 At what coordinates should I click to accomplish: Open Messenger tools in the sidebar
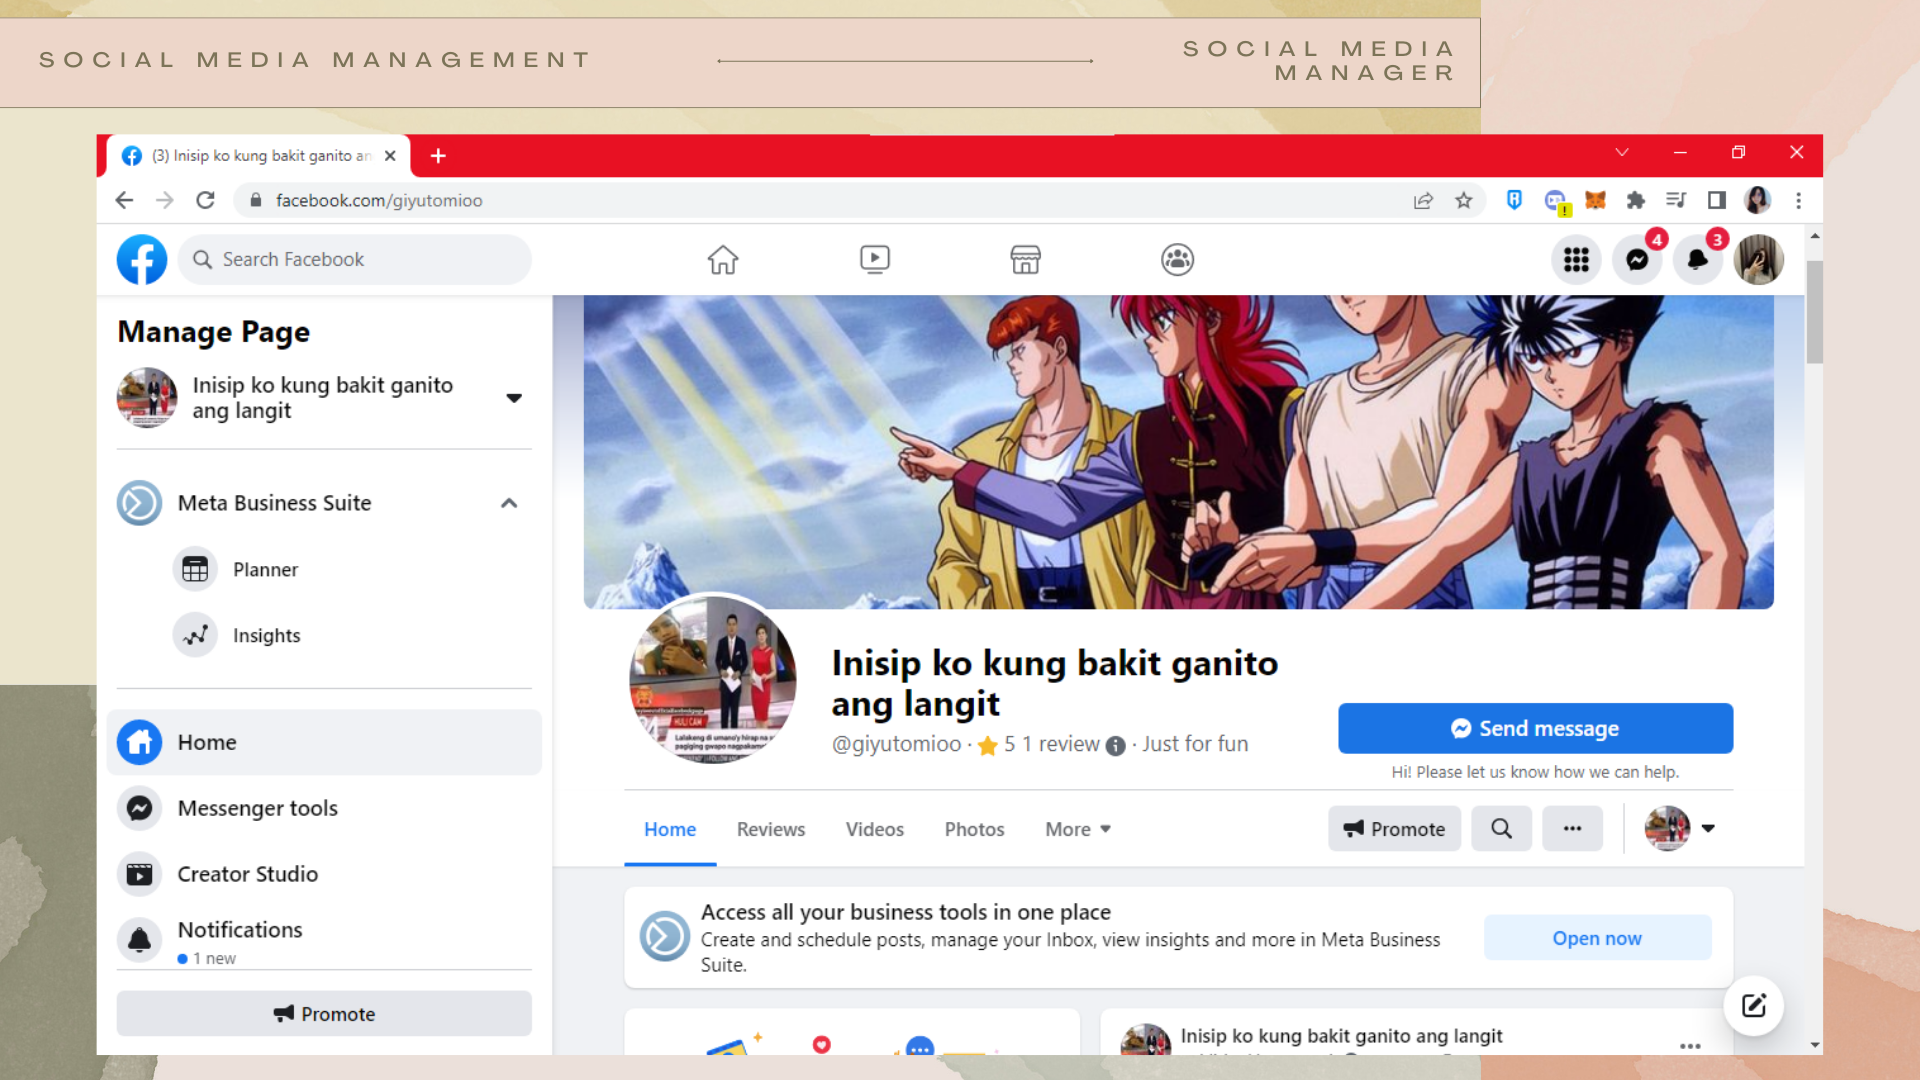click(324, 808)
